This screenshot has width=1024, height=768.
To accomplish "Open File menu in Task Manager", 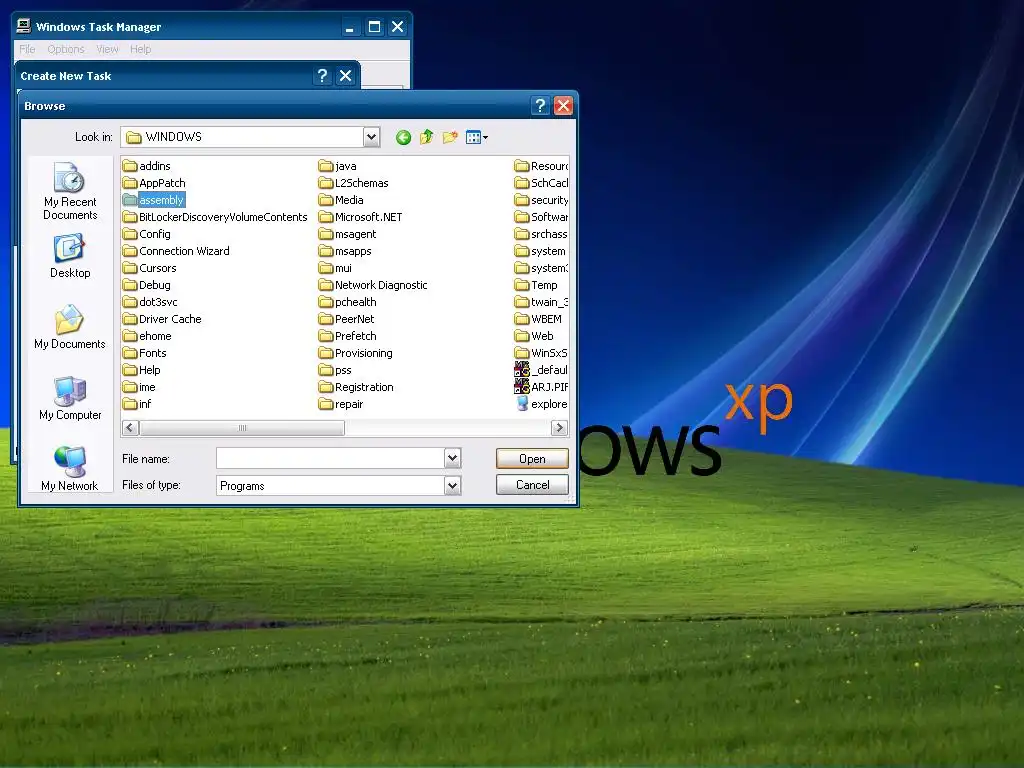I will (x=27, y=49).
